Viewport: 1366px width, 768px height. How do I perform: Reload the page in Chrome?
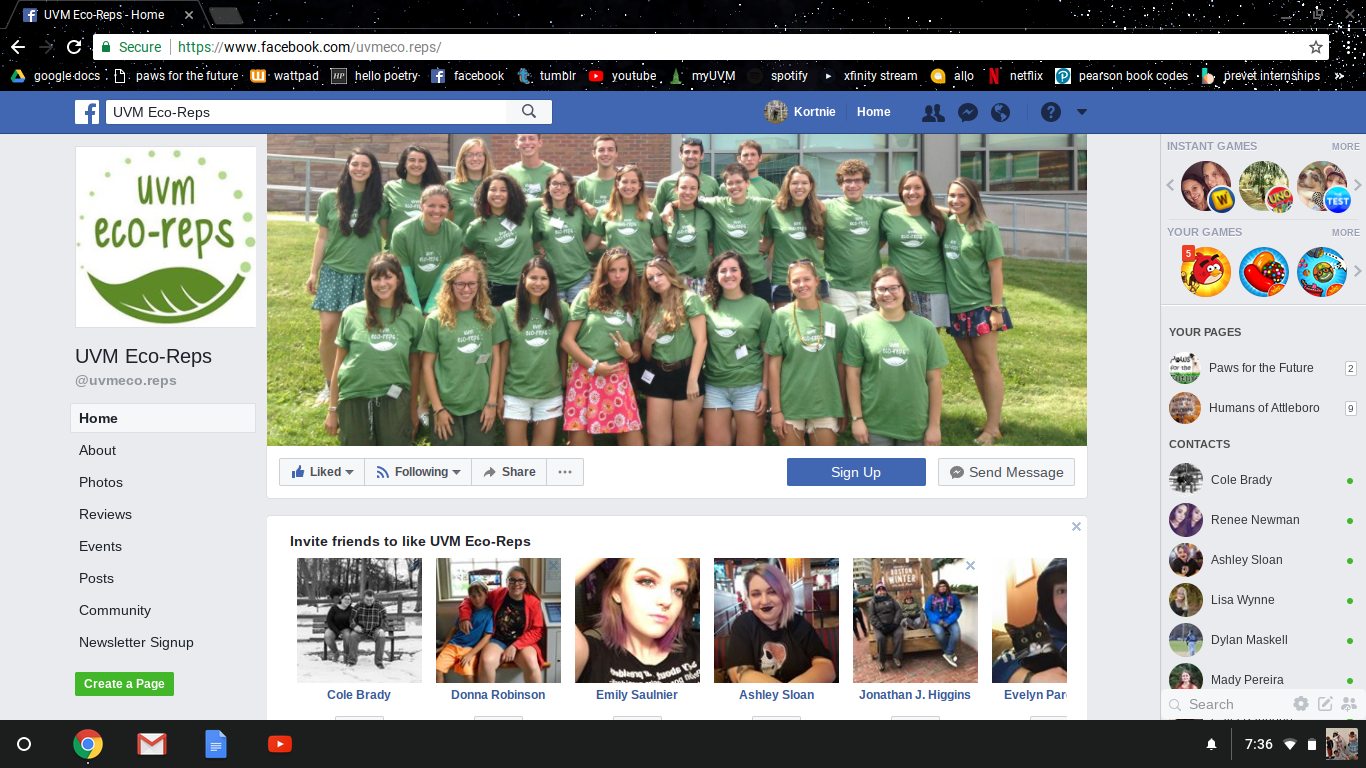pos(74,47)
